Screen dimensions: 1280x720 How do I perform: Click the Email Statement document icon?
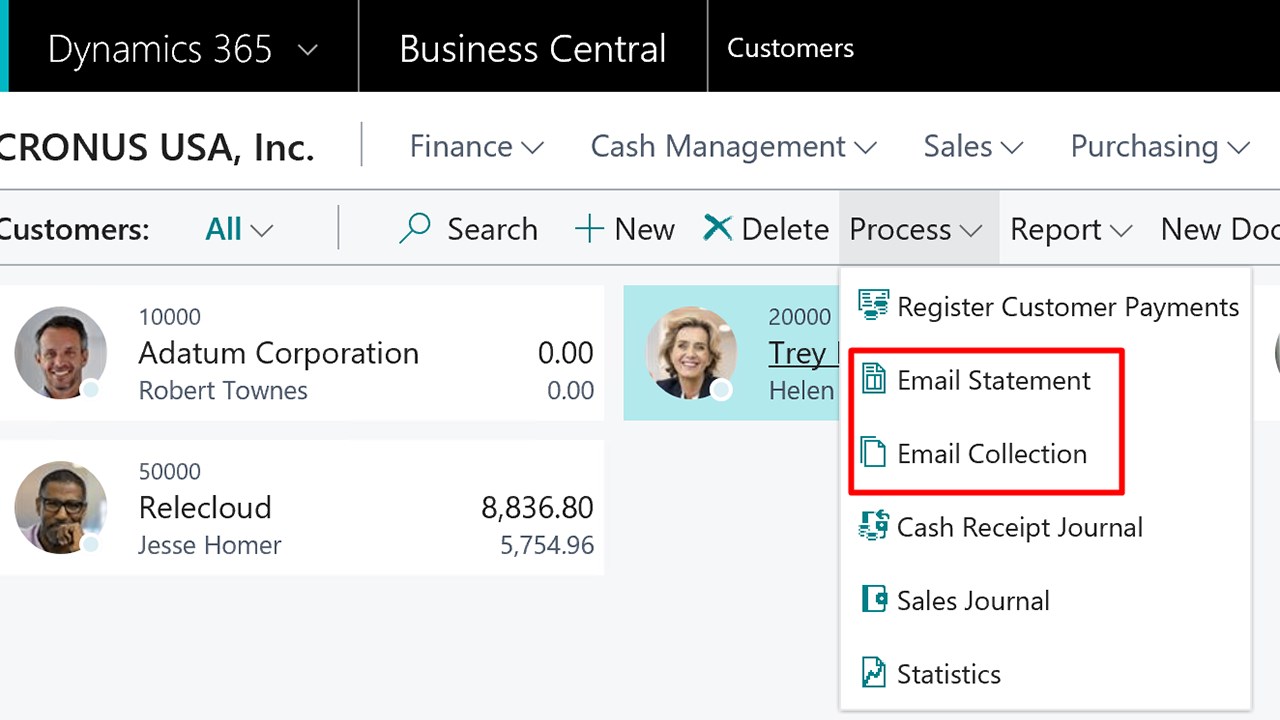coord(873,380)
